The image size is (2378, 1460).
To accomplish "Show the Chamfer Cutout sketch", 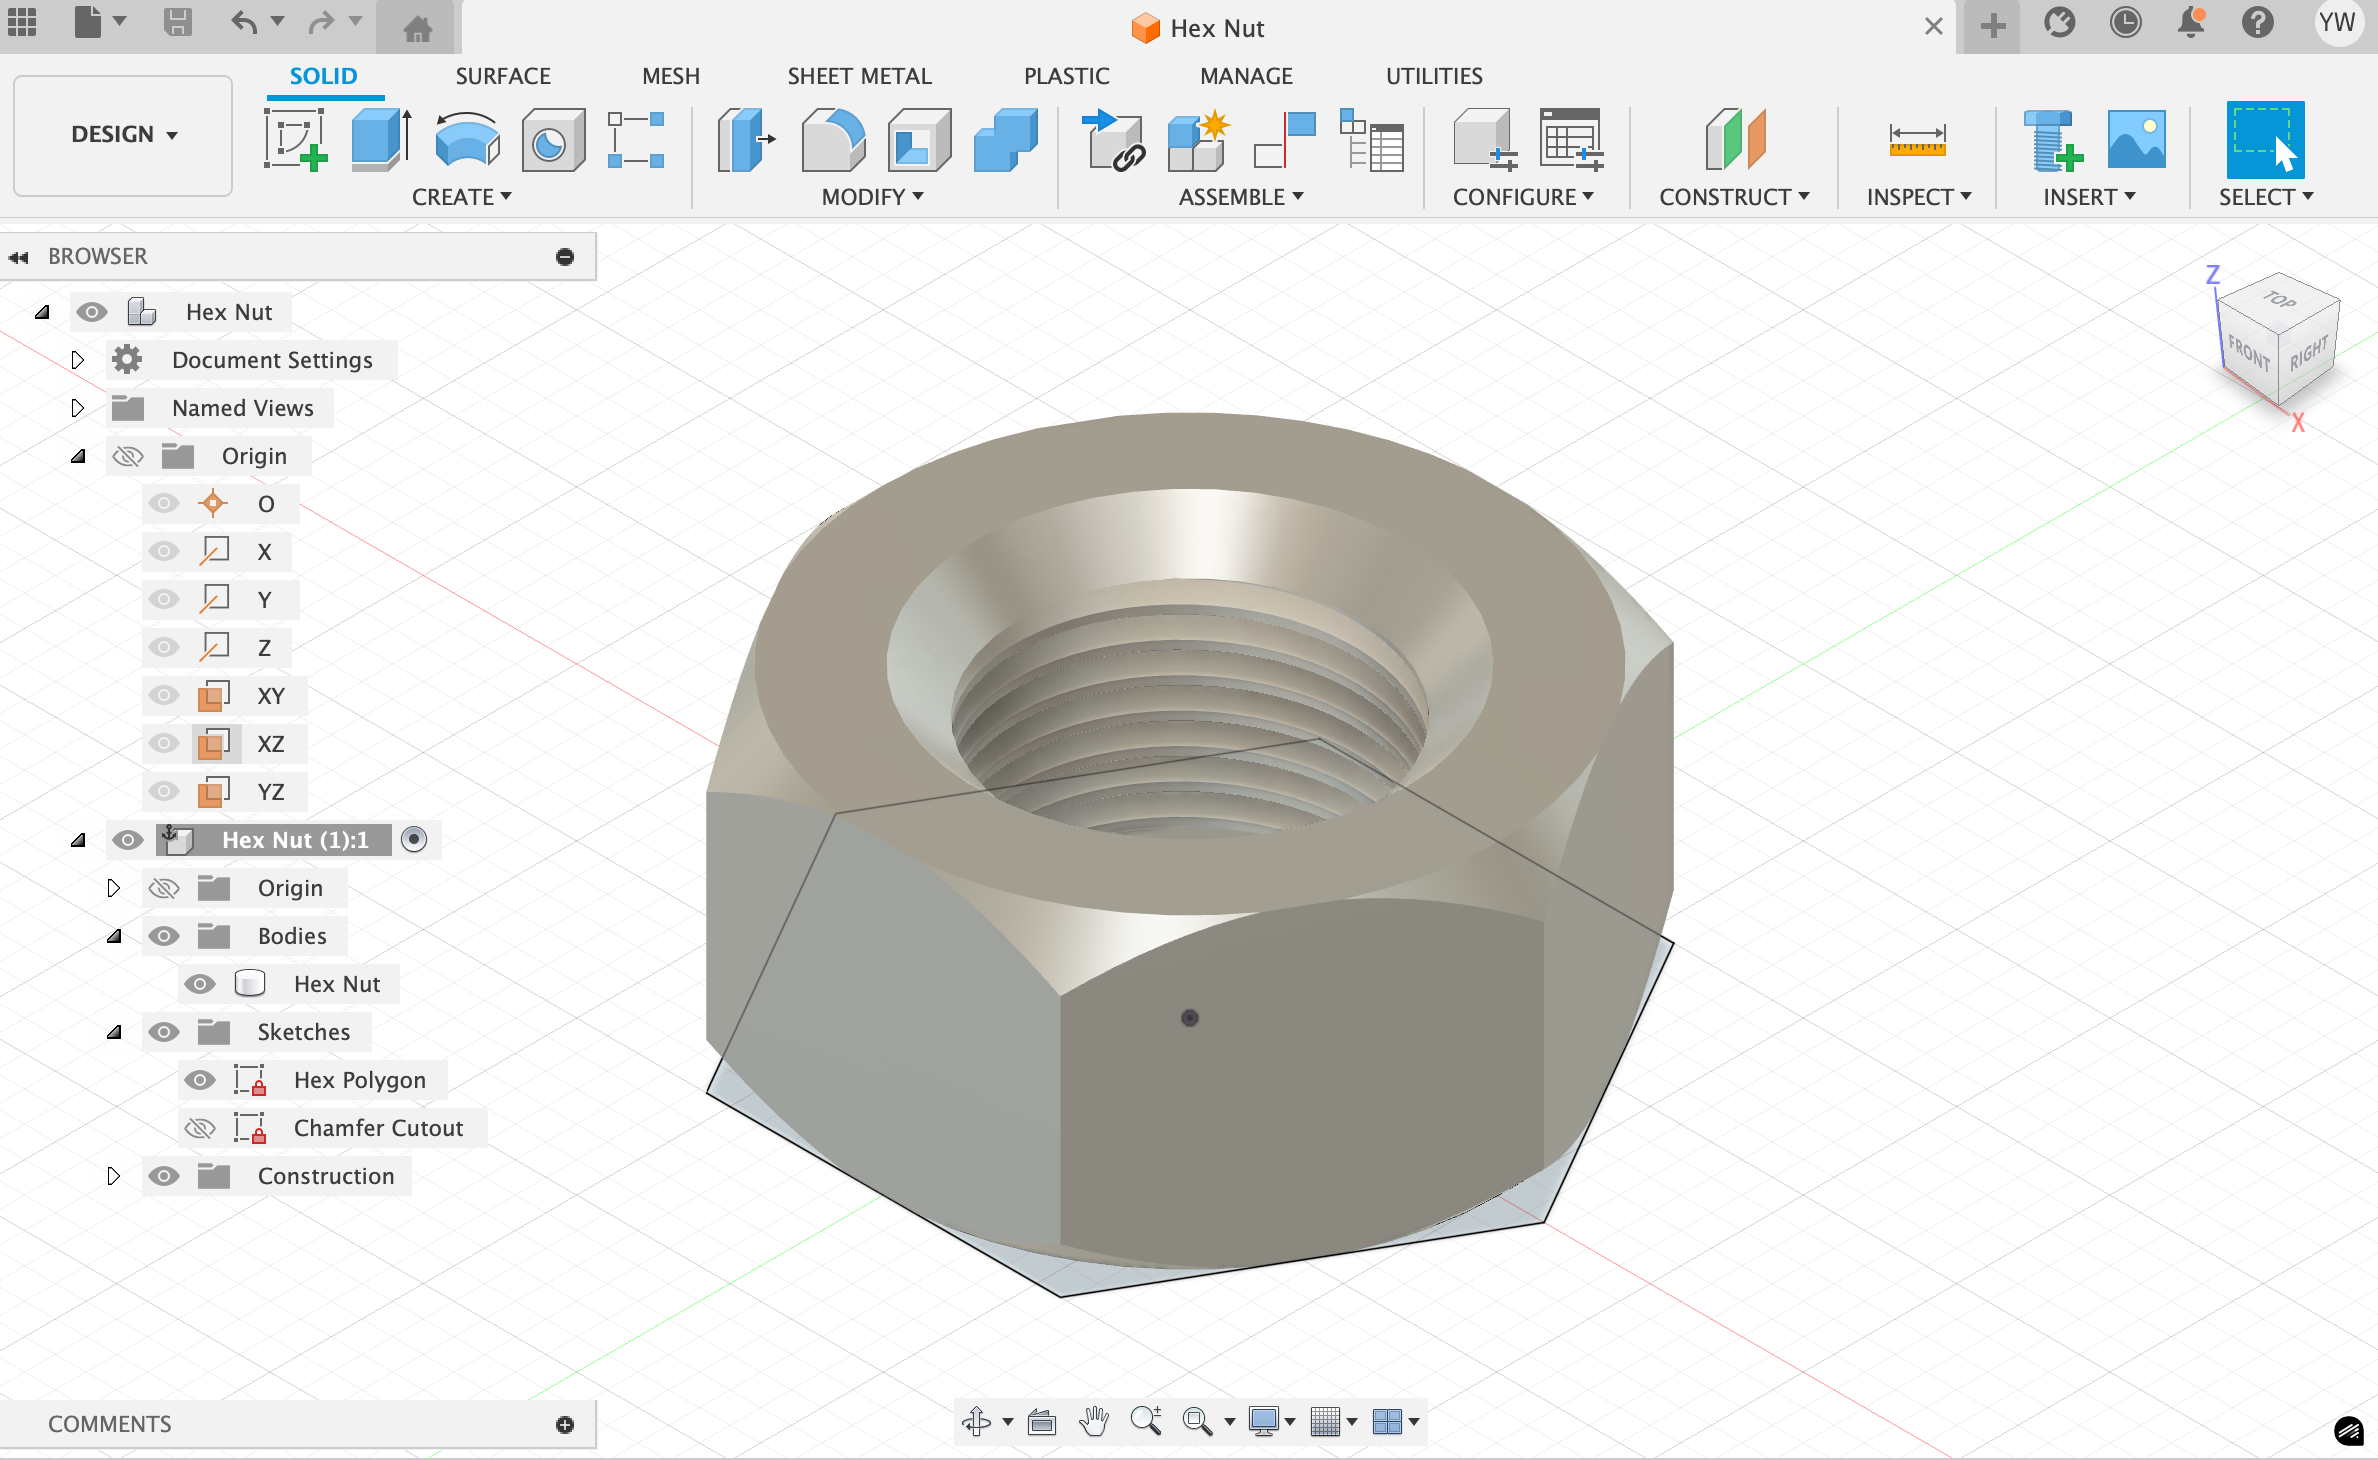I will 200,1128.
